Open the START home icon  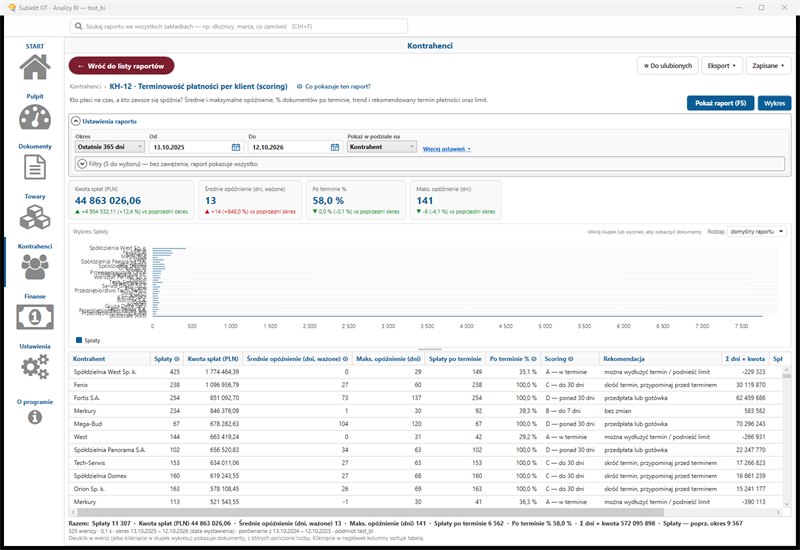[35, 67]
